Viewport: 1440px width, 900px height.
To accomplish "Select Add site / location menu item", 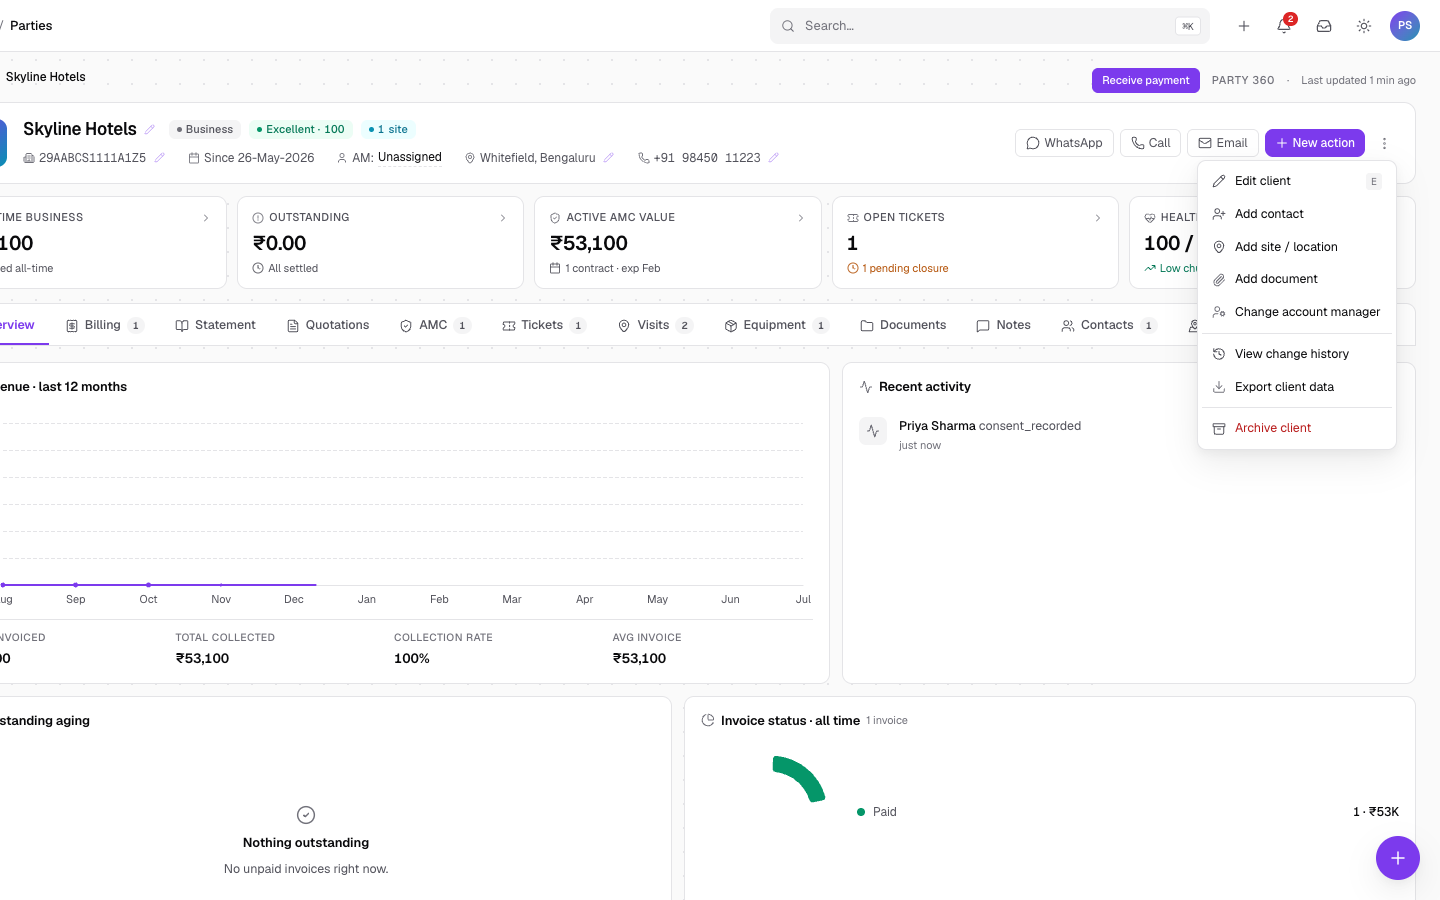I will 1297,247.
